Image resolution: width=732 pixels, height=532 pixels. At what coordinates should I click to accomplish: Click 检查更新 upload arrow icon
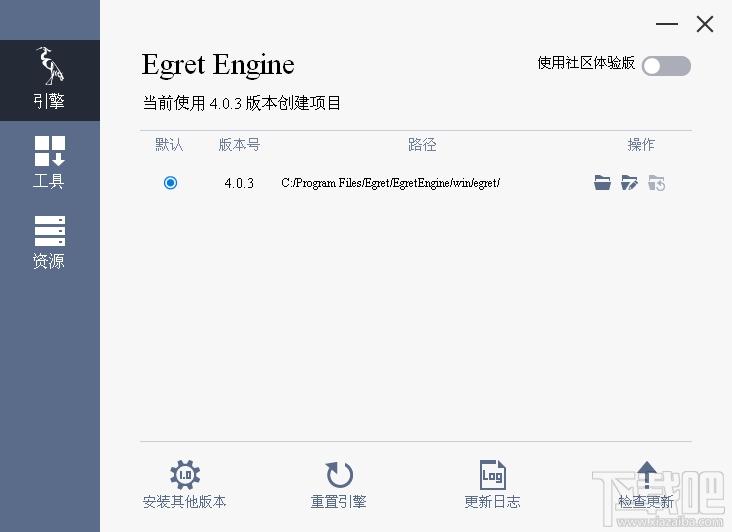pyautogui.click(x=647, y=475)
